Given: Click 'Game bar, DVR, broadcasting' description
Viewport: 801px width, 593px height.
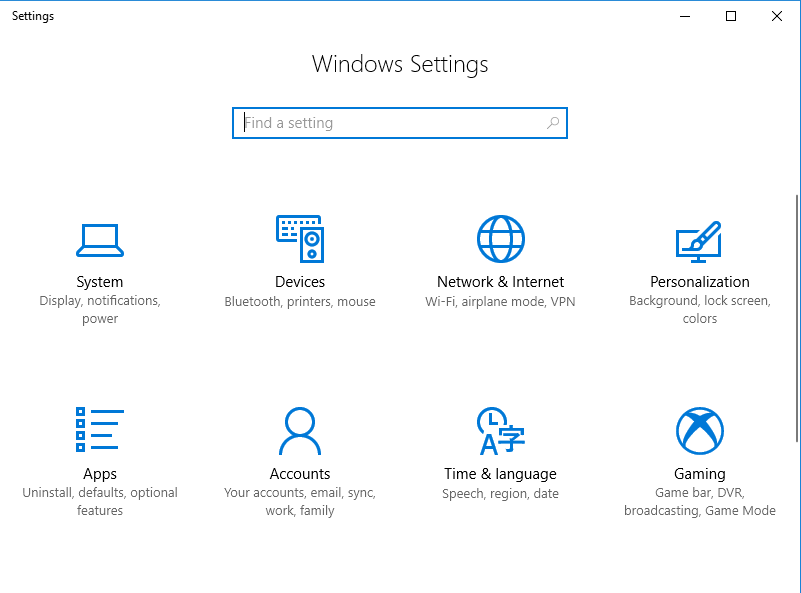Looking at the screenshot, I should point(700,502).
